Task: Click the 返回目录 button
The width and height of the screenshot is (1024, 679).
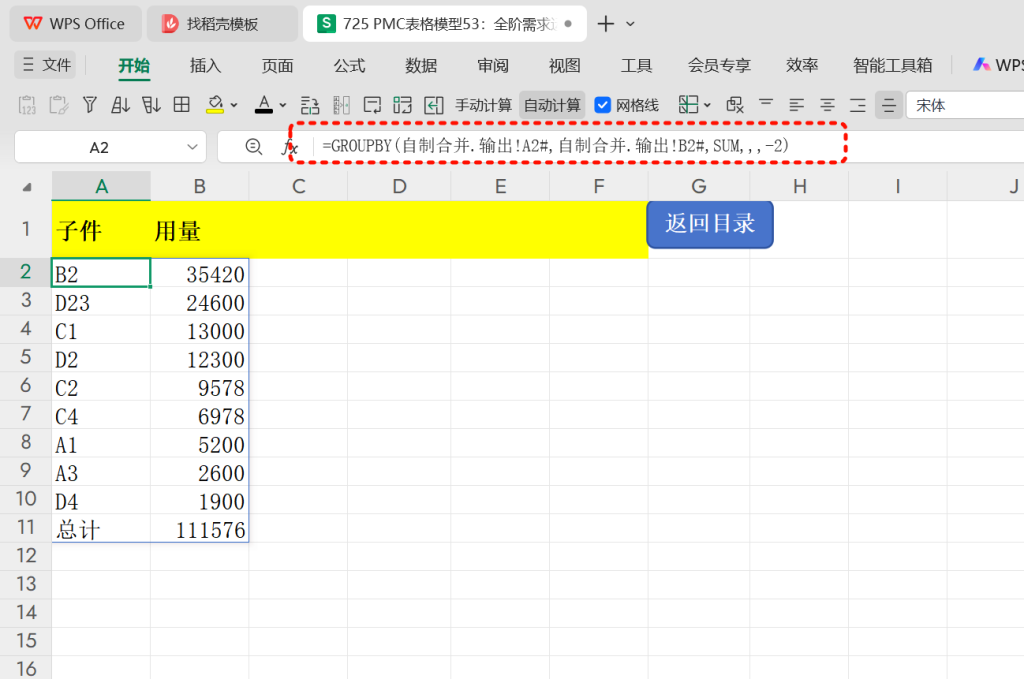Action: [x=710, y=224]
